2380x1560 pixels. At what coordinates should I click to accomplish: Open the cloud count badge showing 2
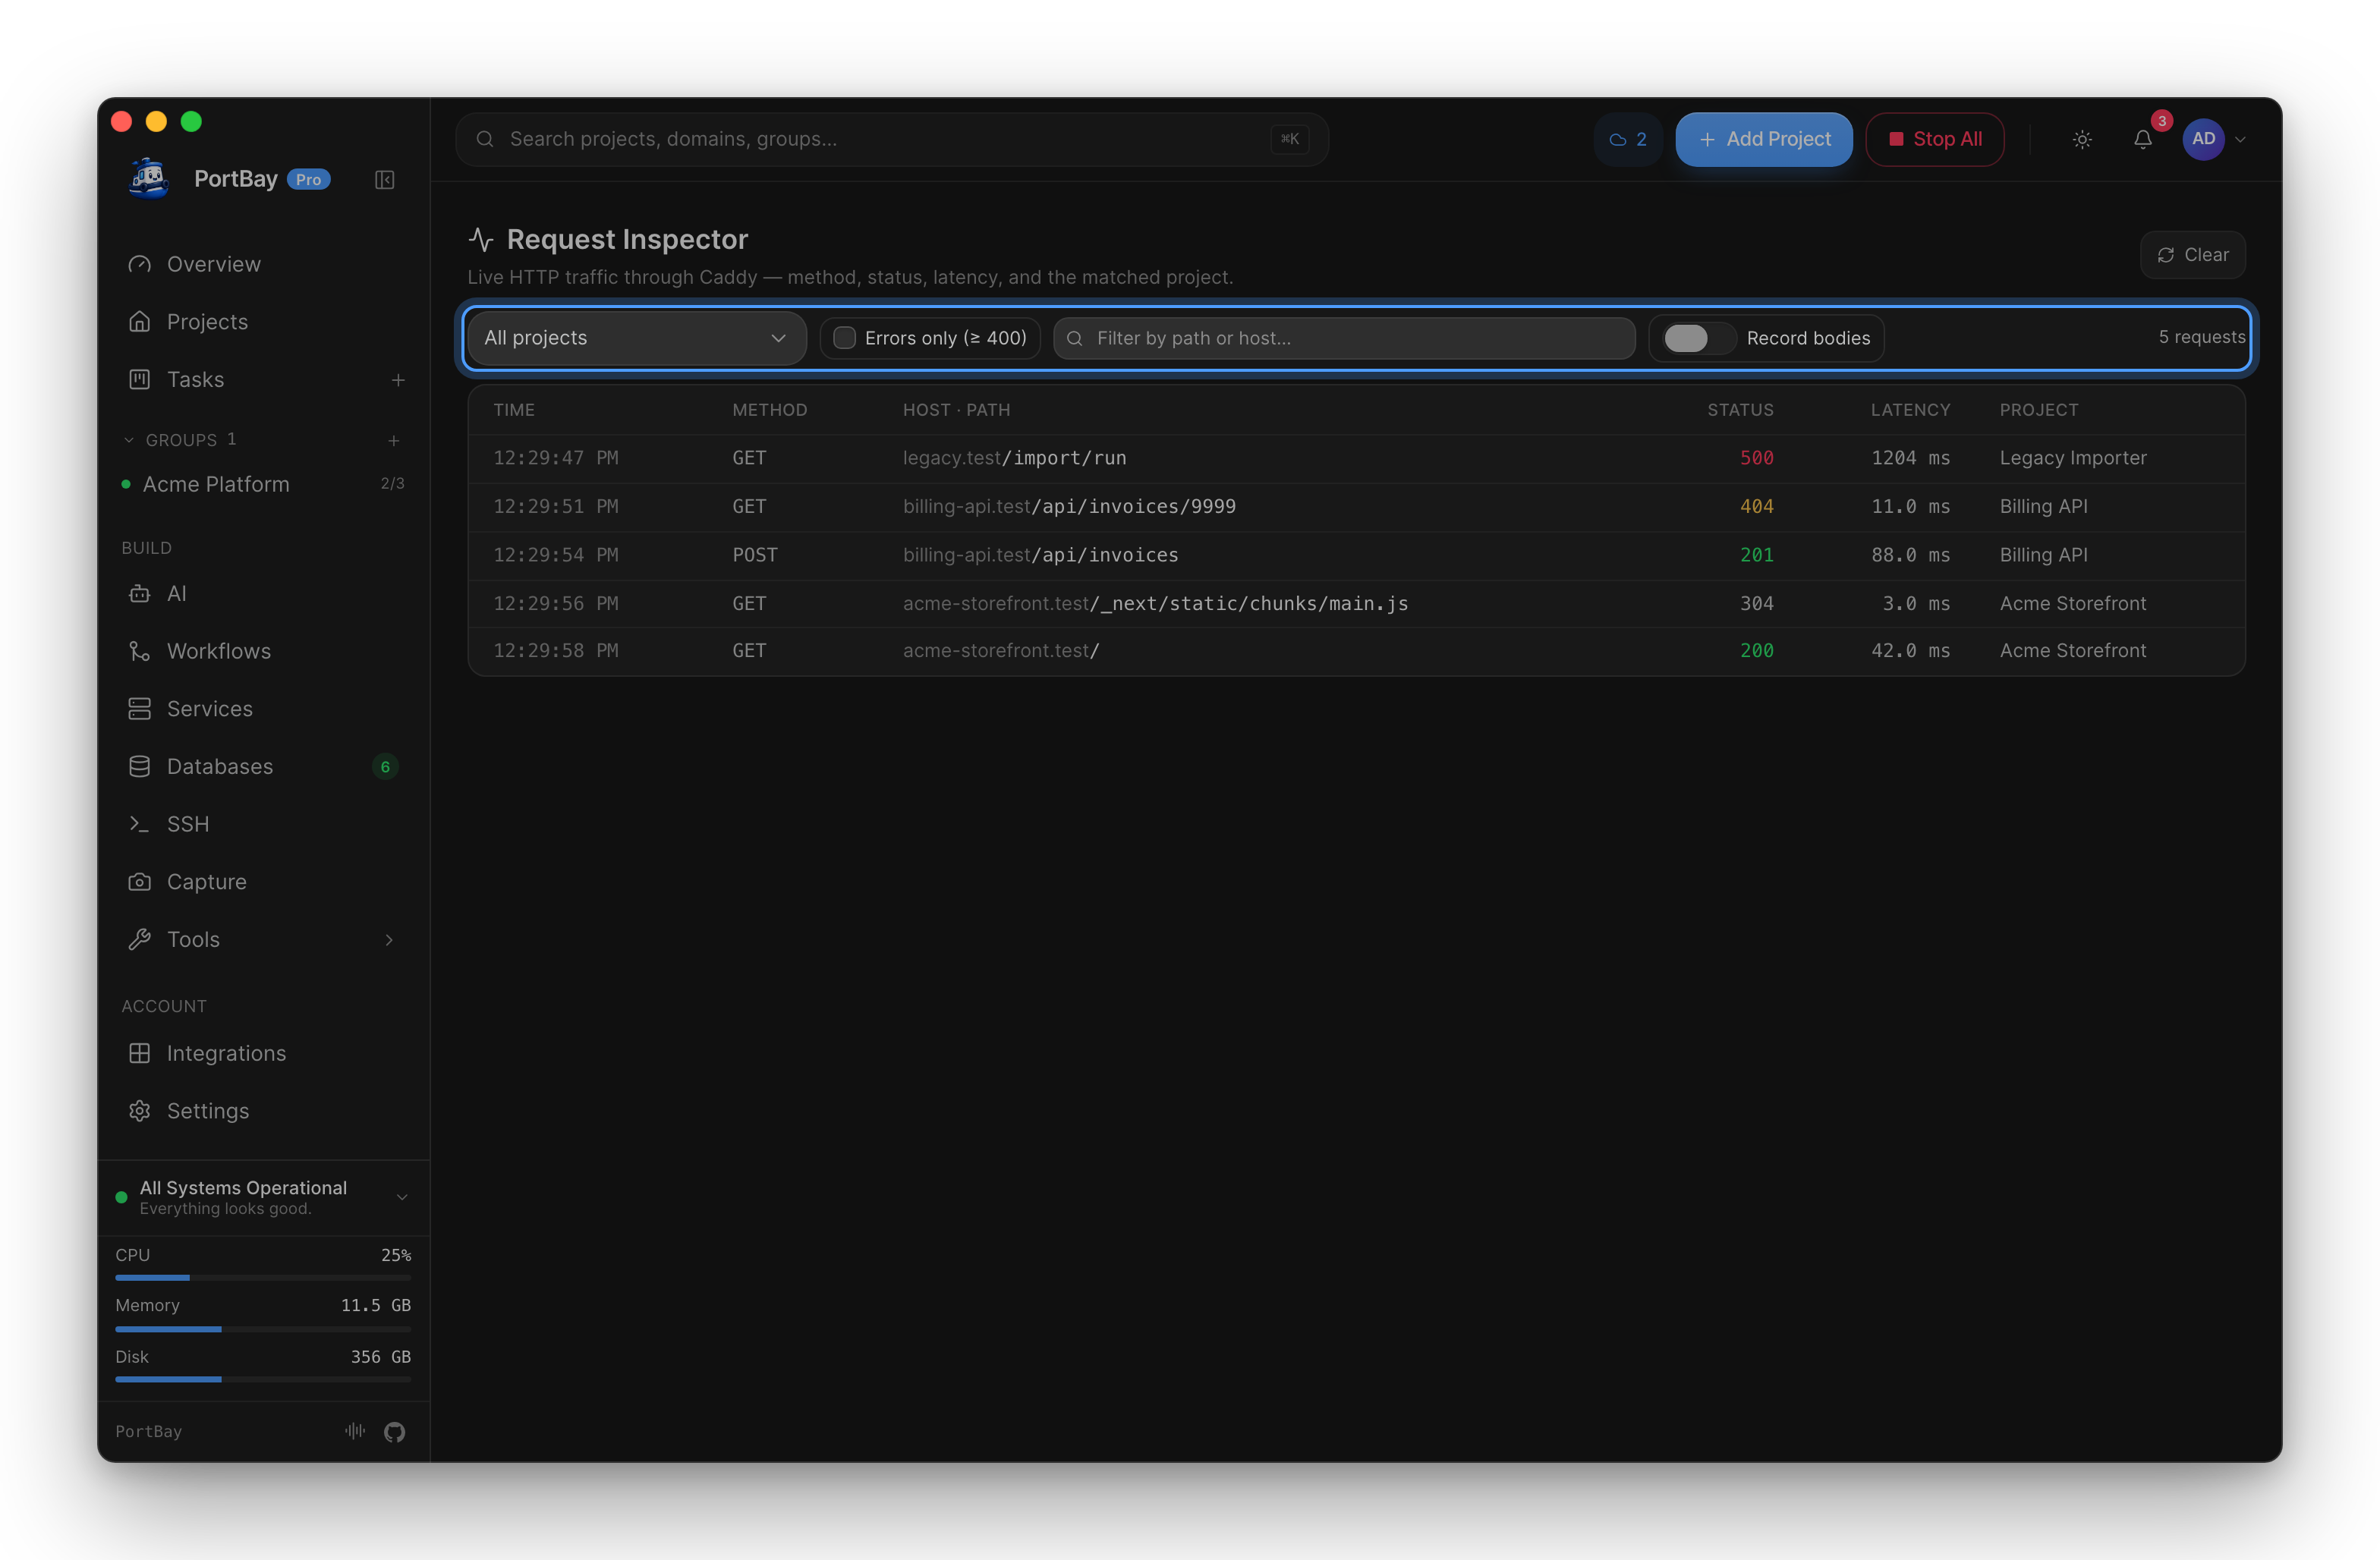[1627, 139]
